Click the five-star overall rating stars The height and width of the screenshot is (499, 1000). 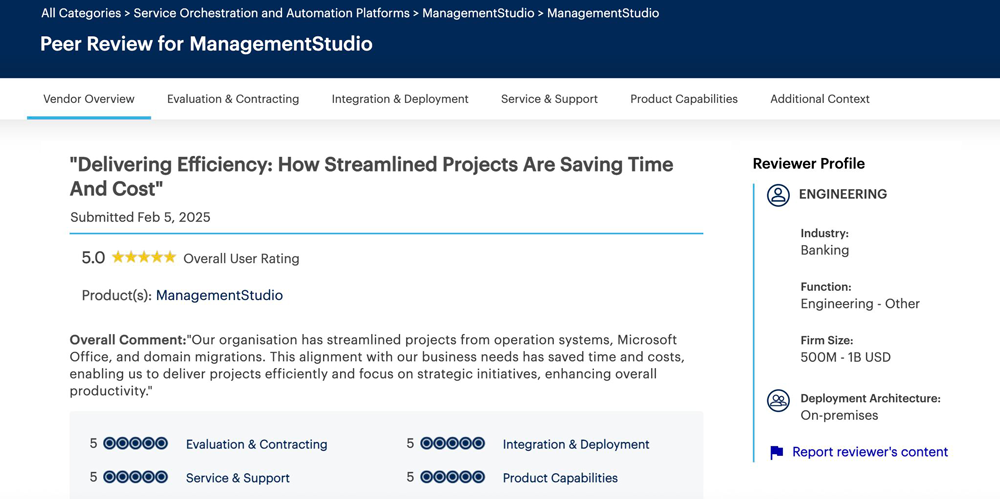[144, 258]
